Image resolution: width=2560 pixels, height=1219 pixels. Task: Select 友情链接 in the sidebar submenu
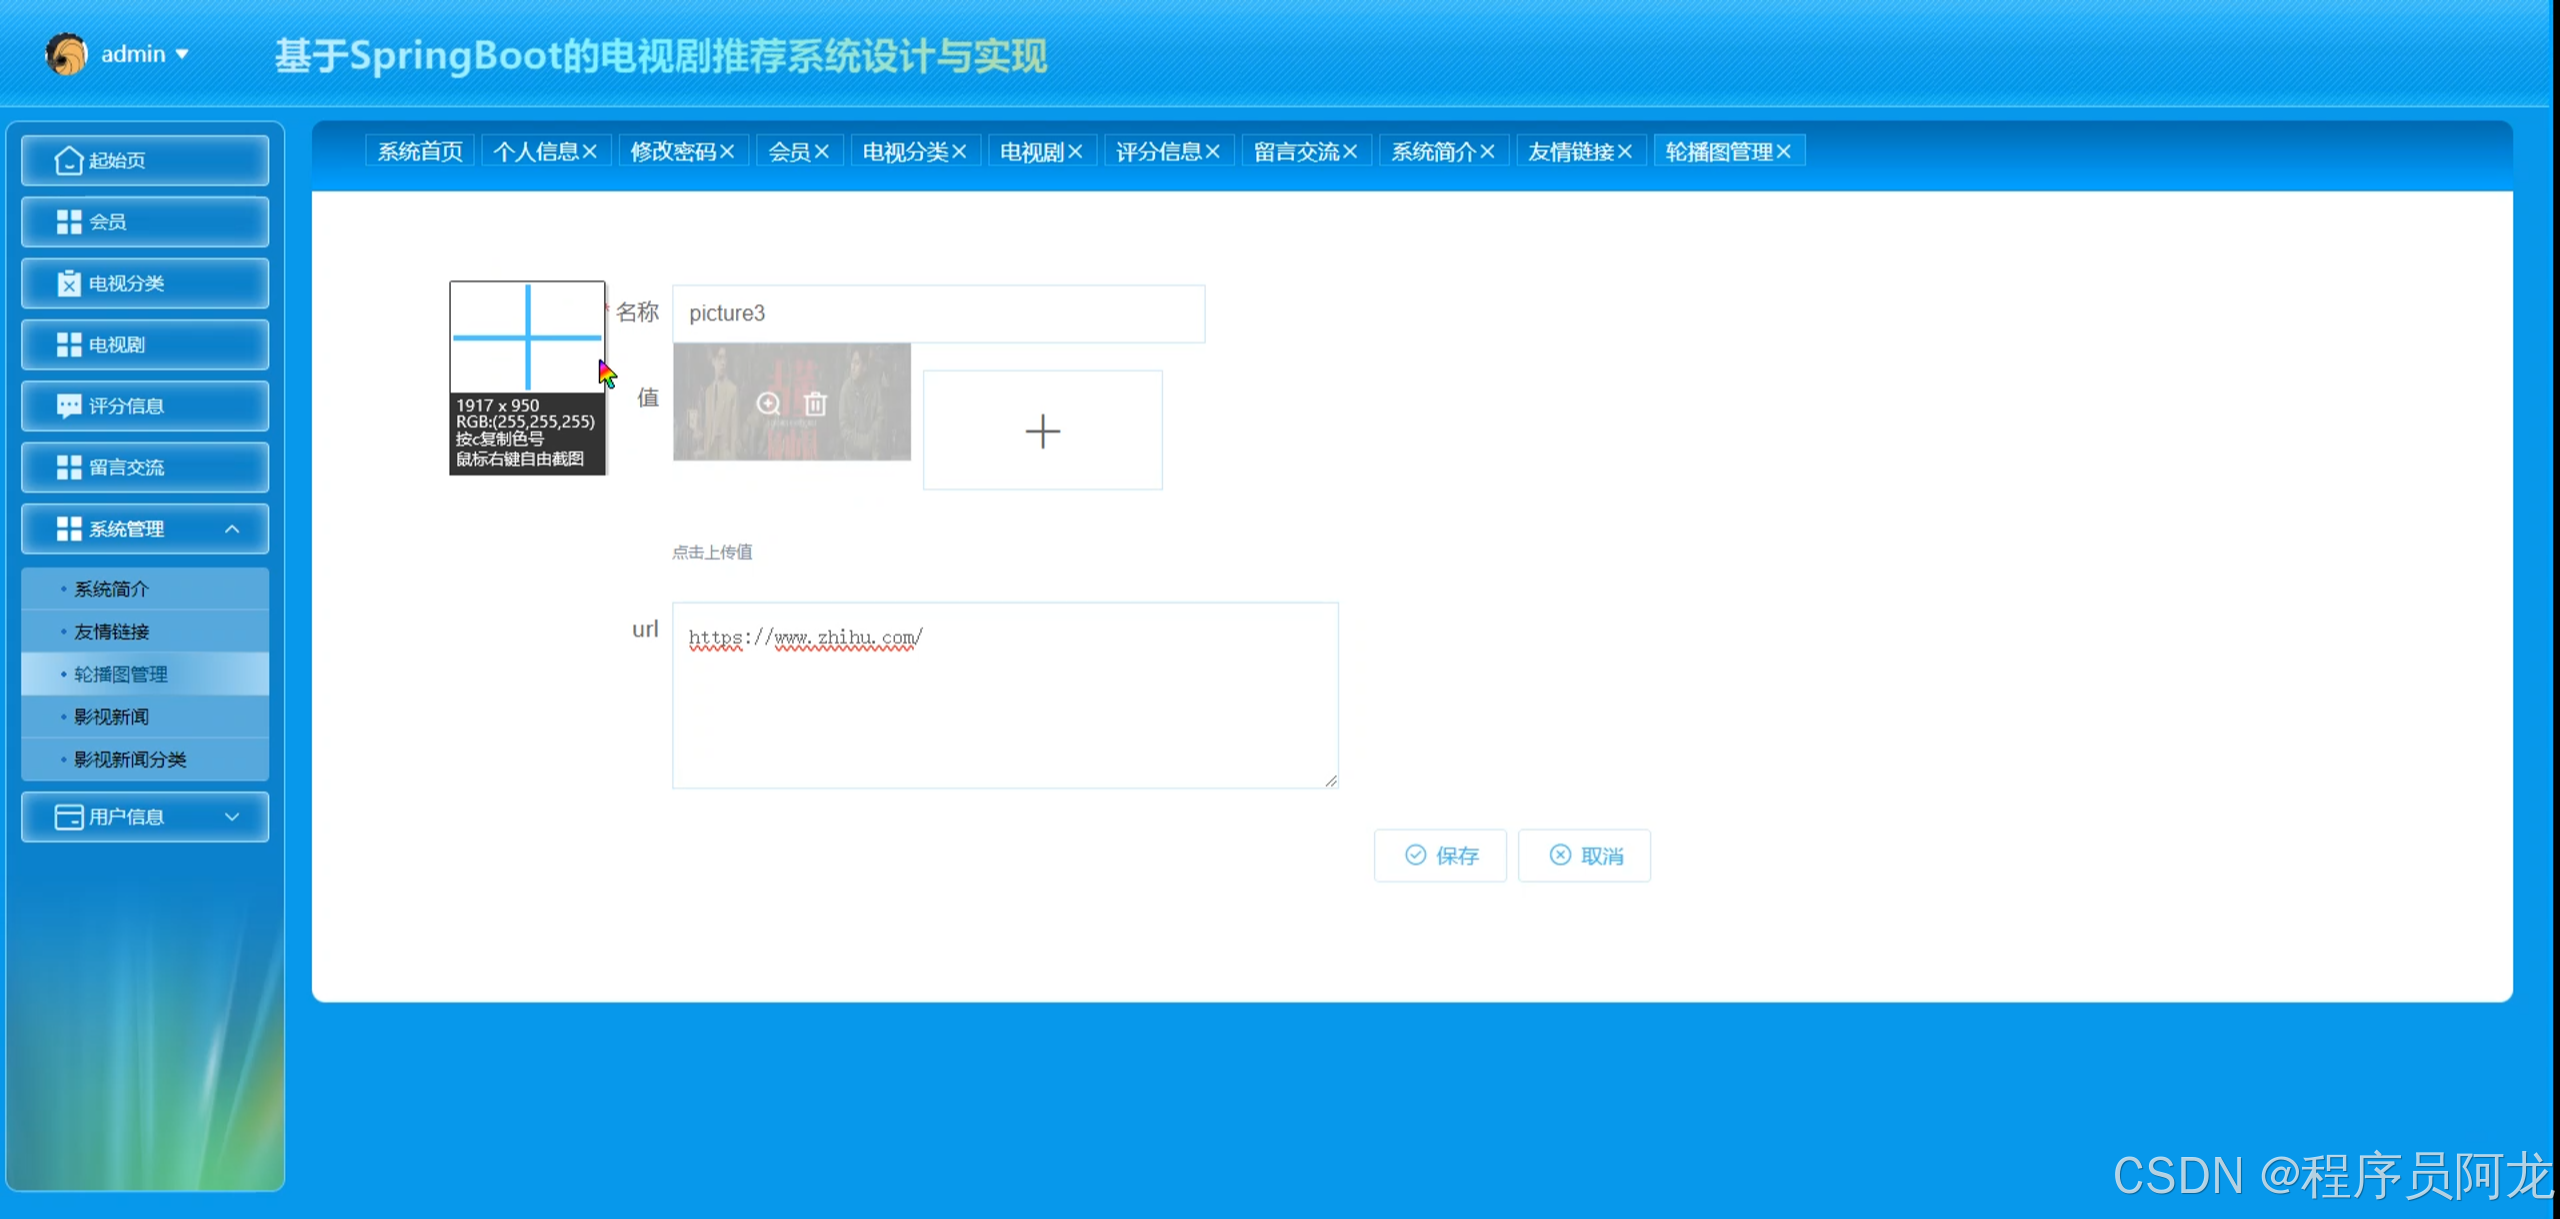point(112,632)
